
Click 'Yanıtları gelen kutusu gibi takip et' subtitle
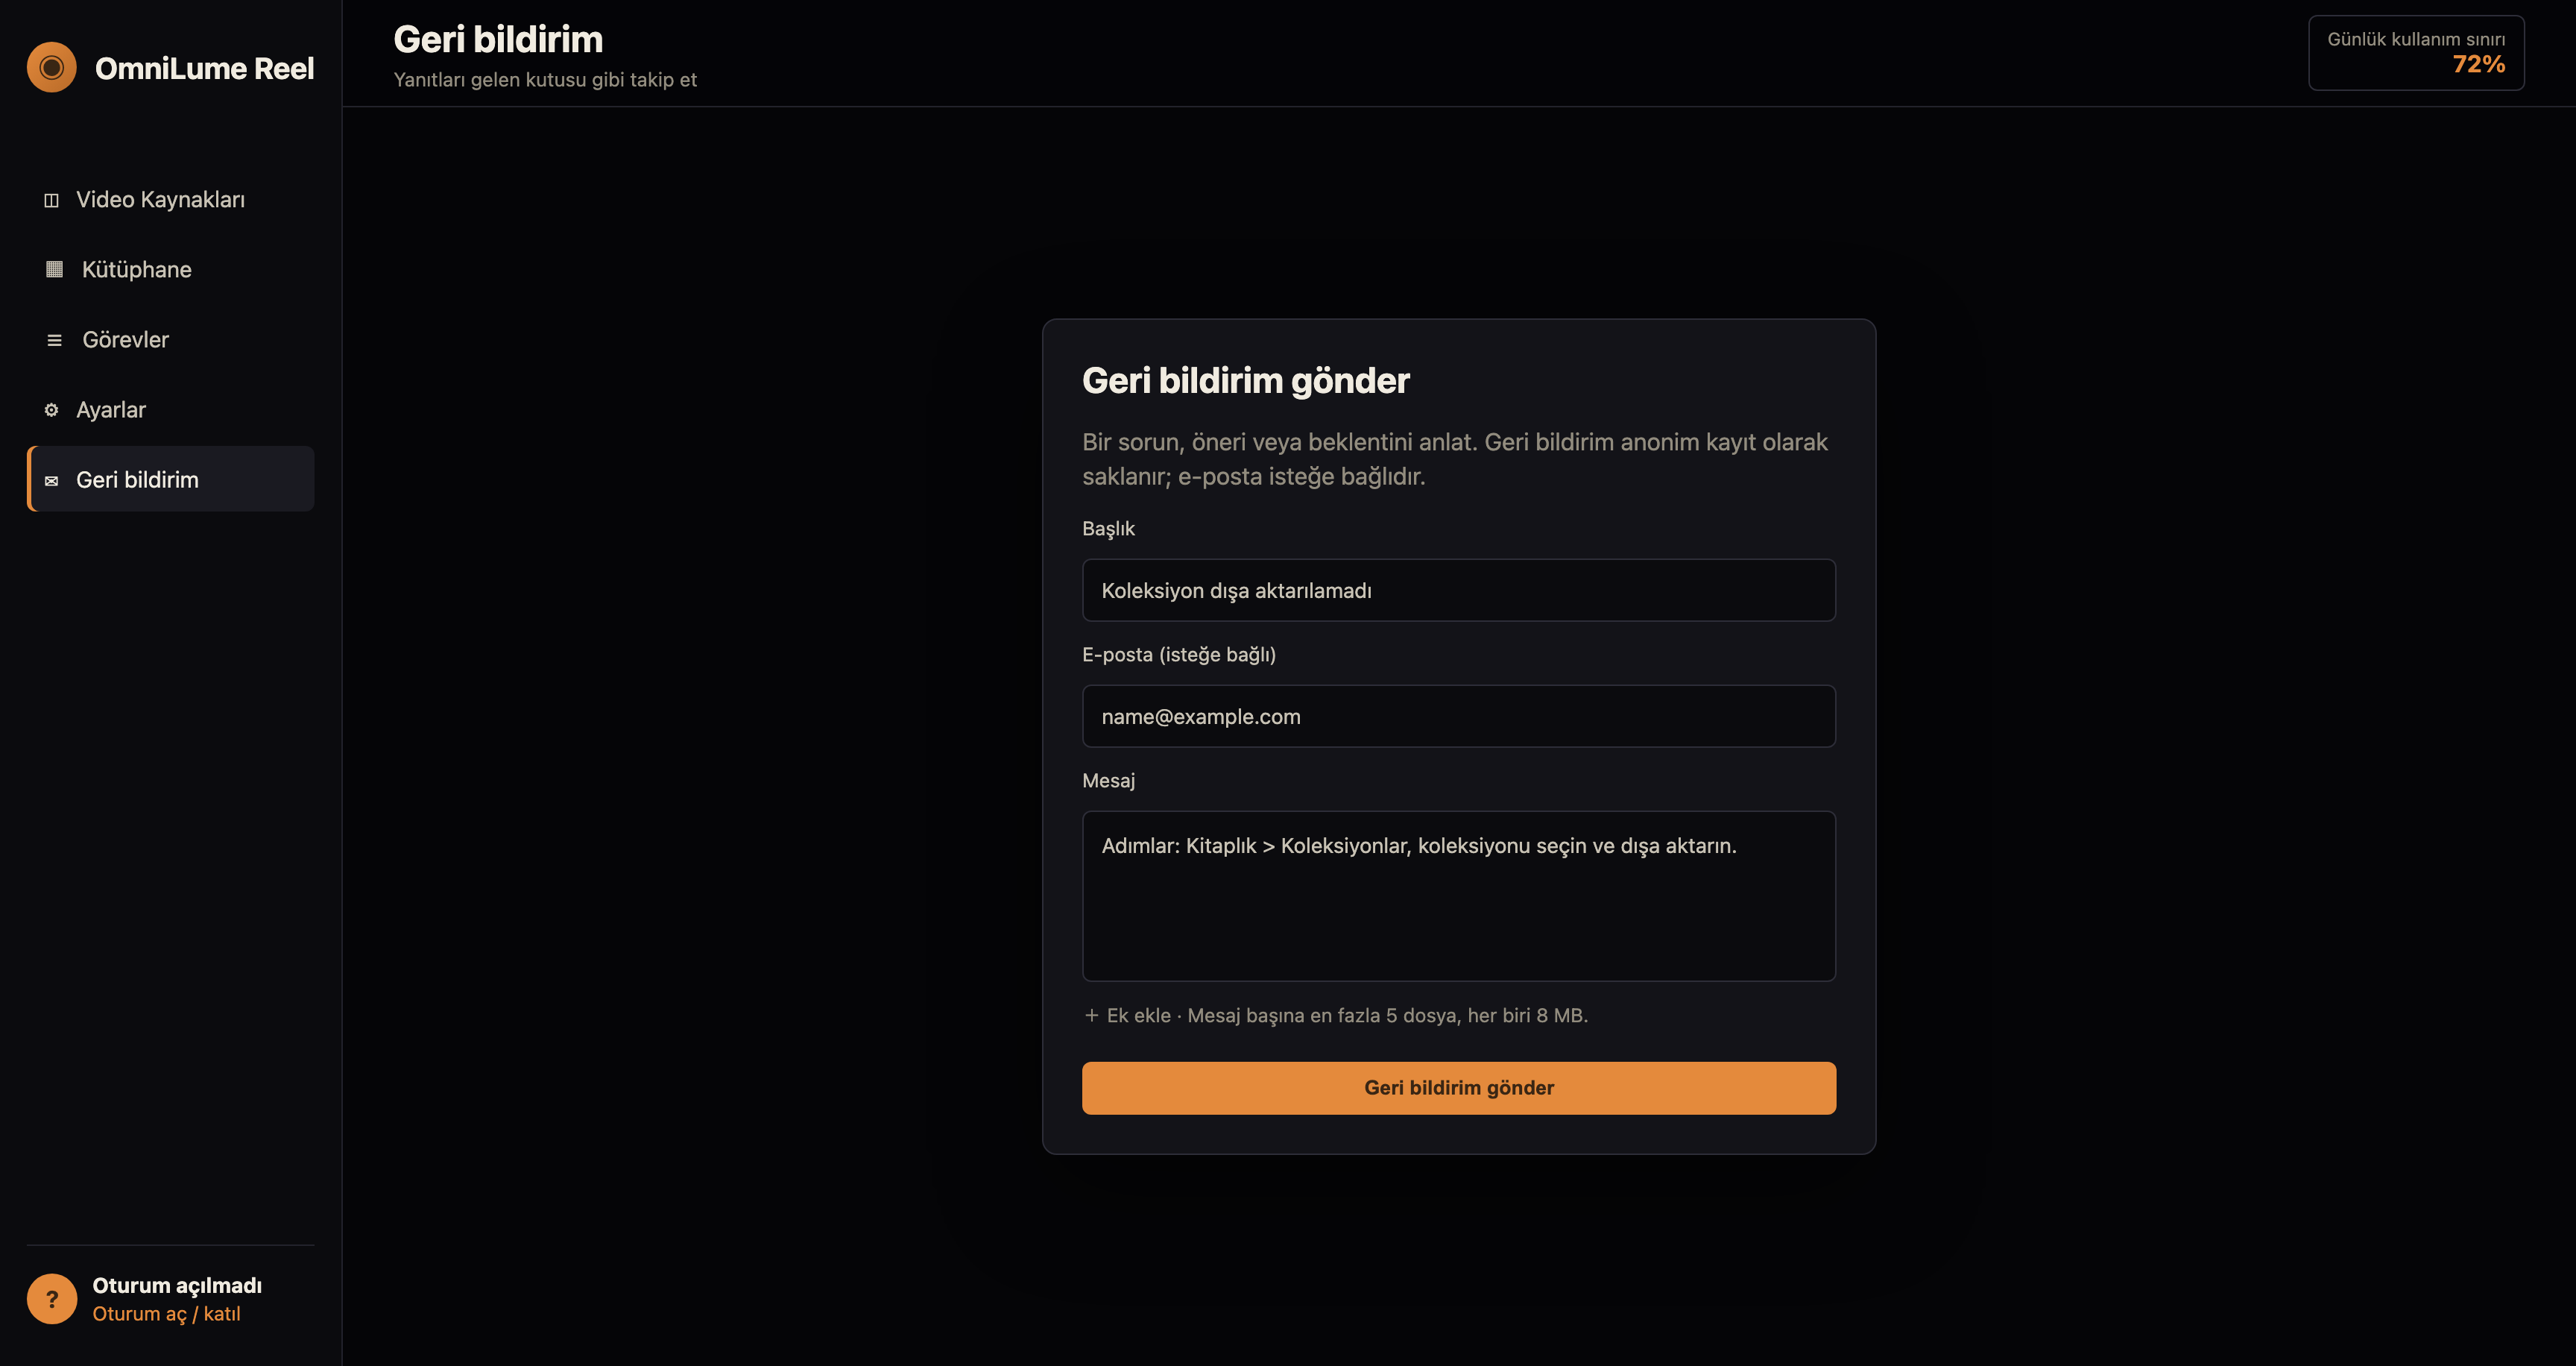pyautogui.click(x=545, y=80)
